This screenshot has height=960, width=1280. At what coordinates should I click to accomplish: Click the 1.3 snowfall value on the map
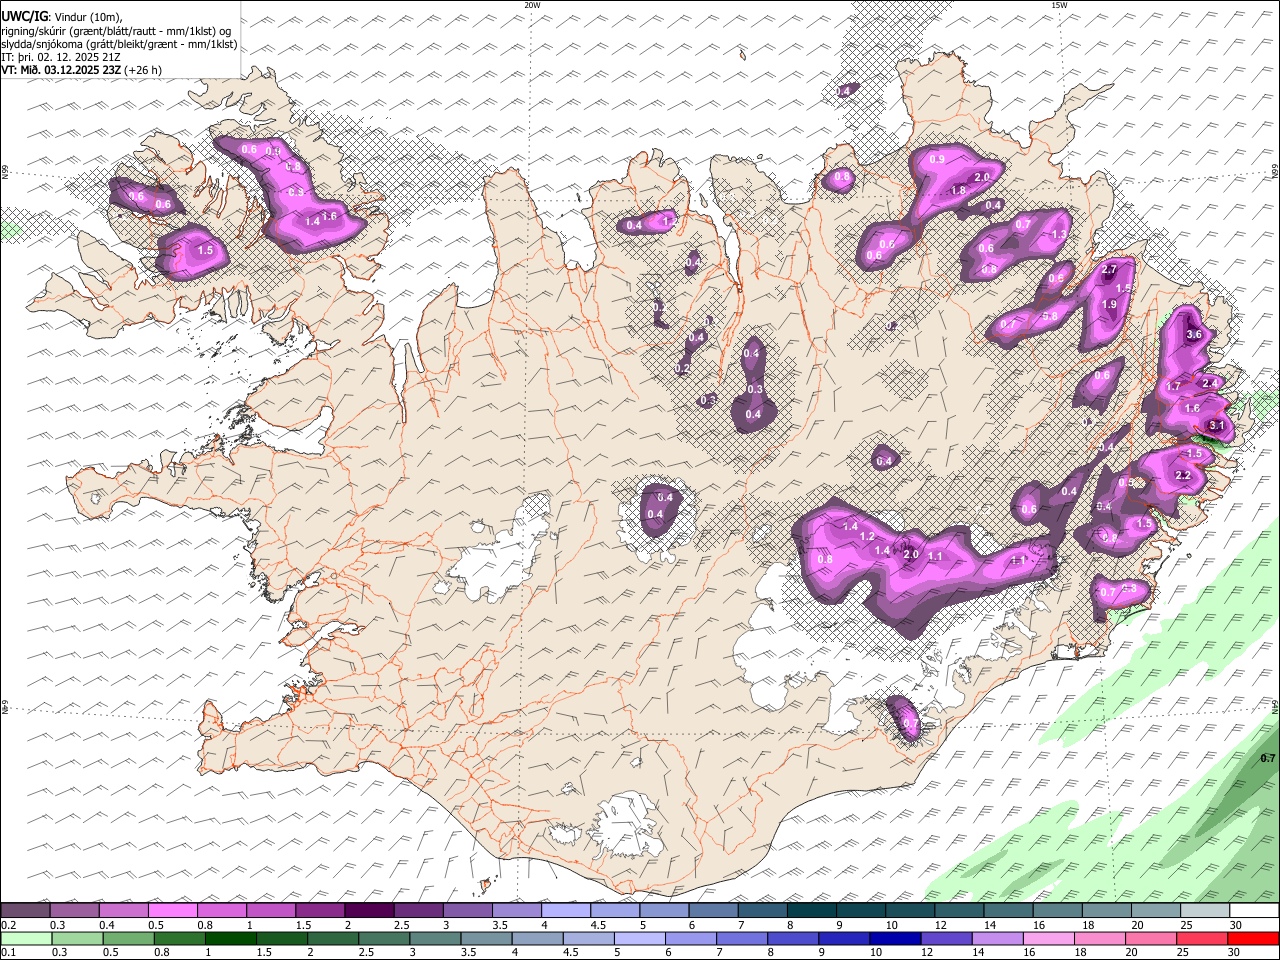[x=1059, y=234]
